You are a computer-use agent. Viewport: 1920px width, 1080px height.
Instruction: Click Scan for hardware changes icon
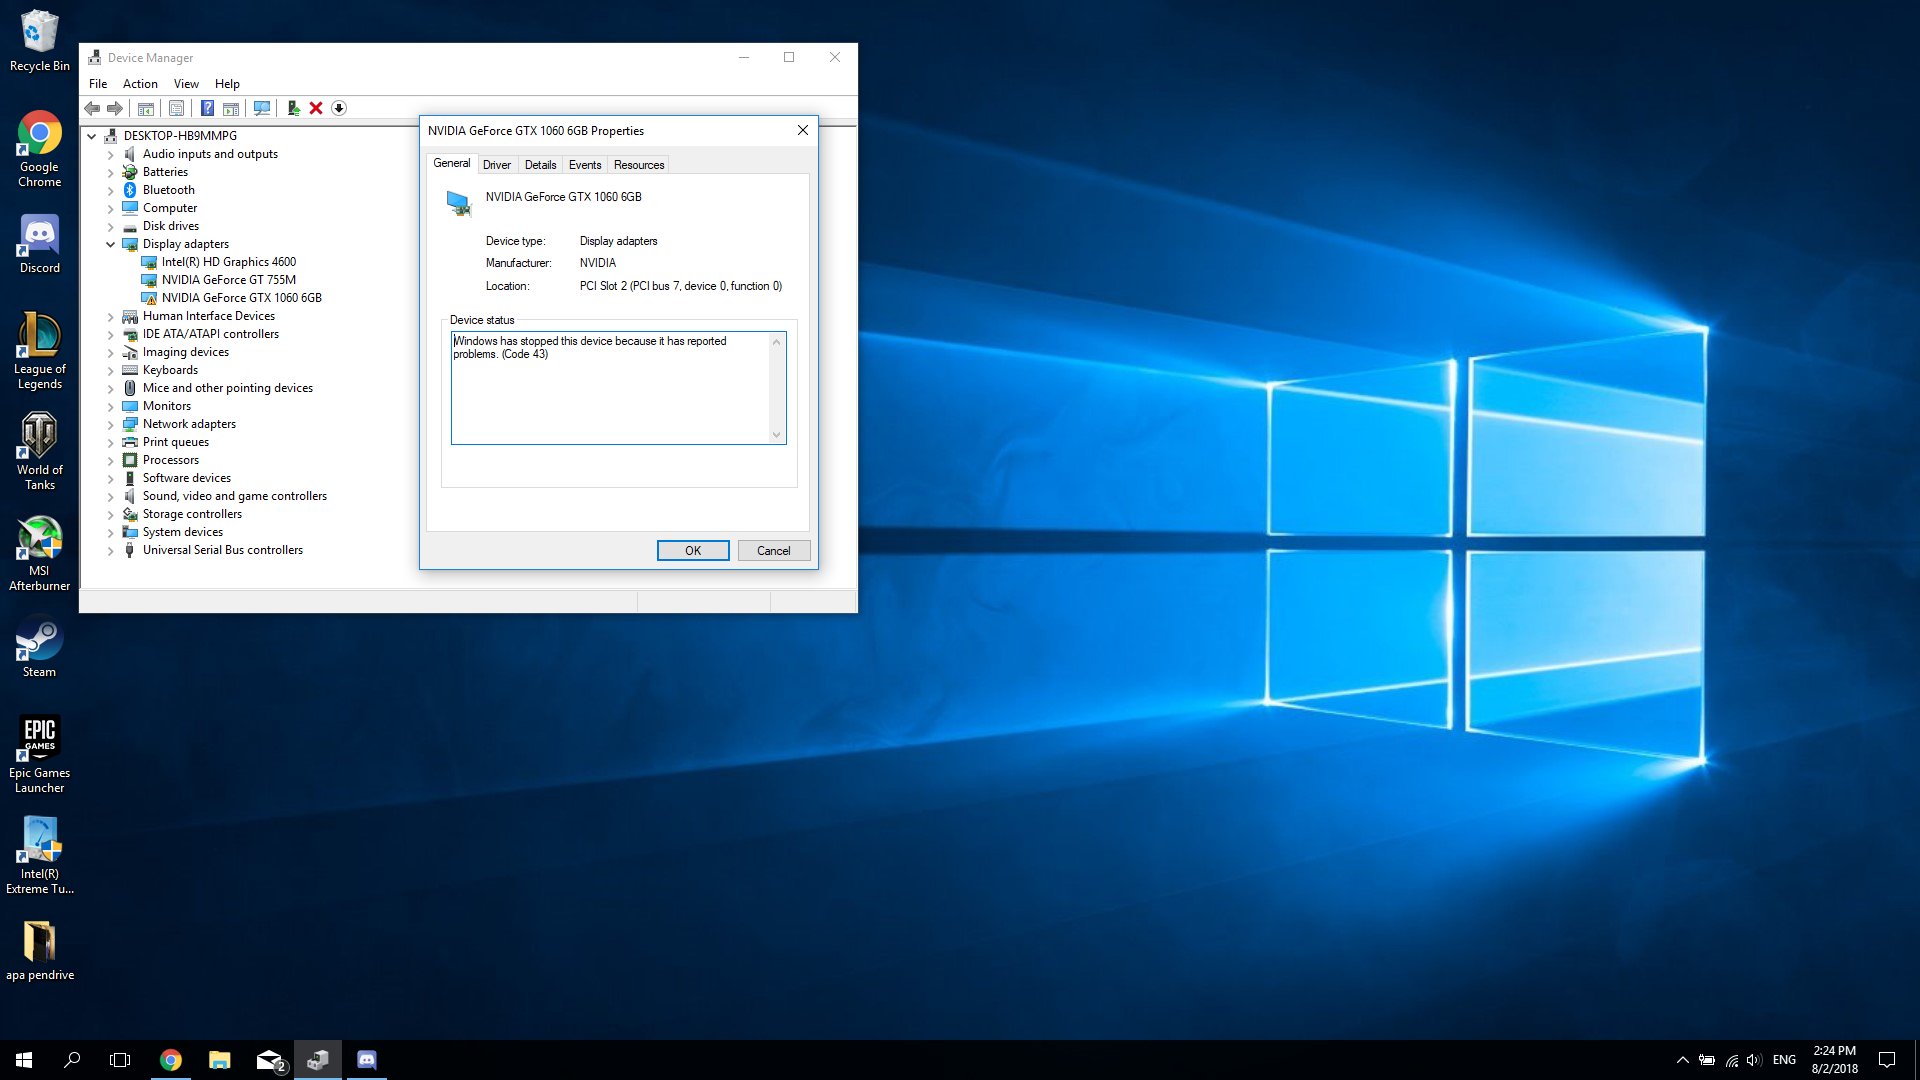click(x=262, y=108)
